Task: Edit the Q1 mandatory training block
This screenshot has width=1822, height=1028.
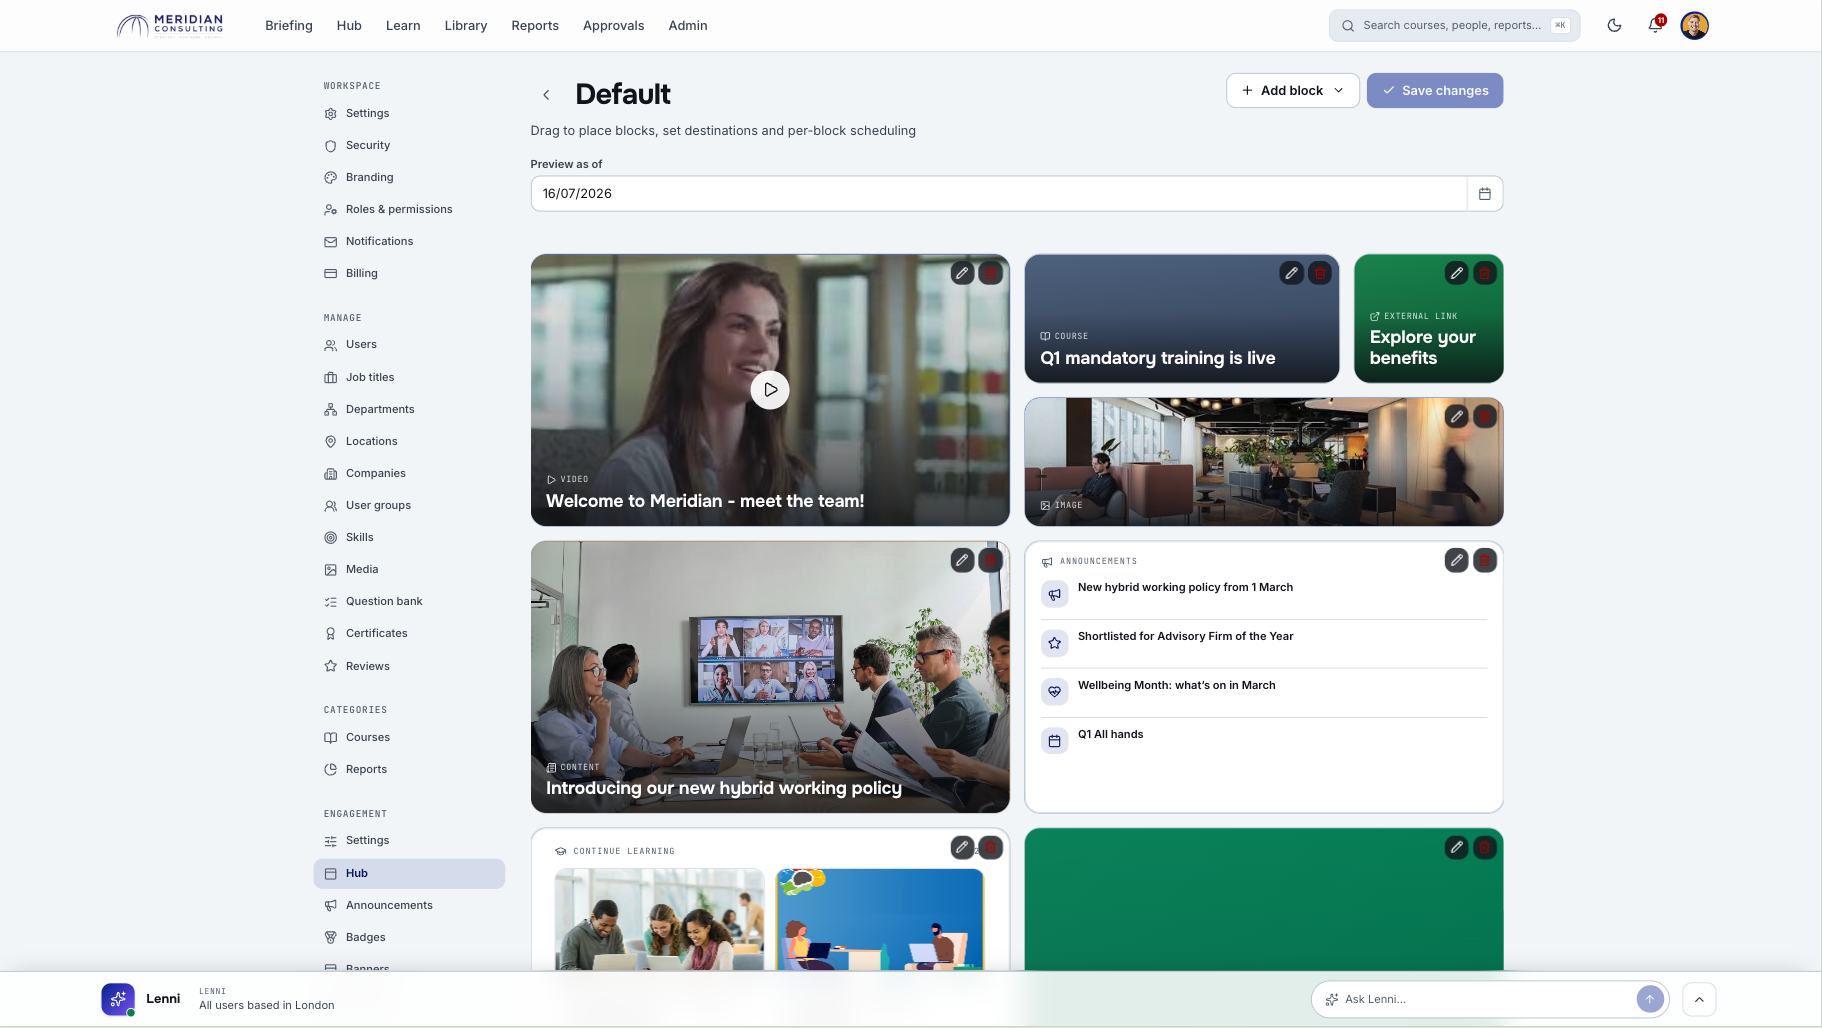Action: tap(1292, 273)
